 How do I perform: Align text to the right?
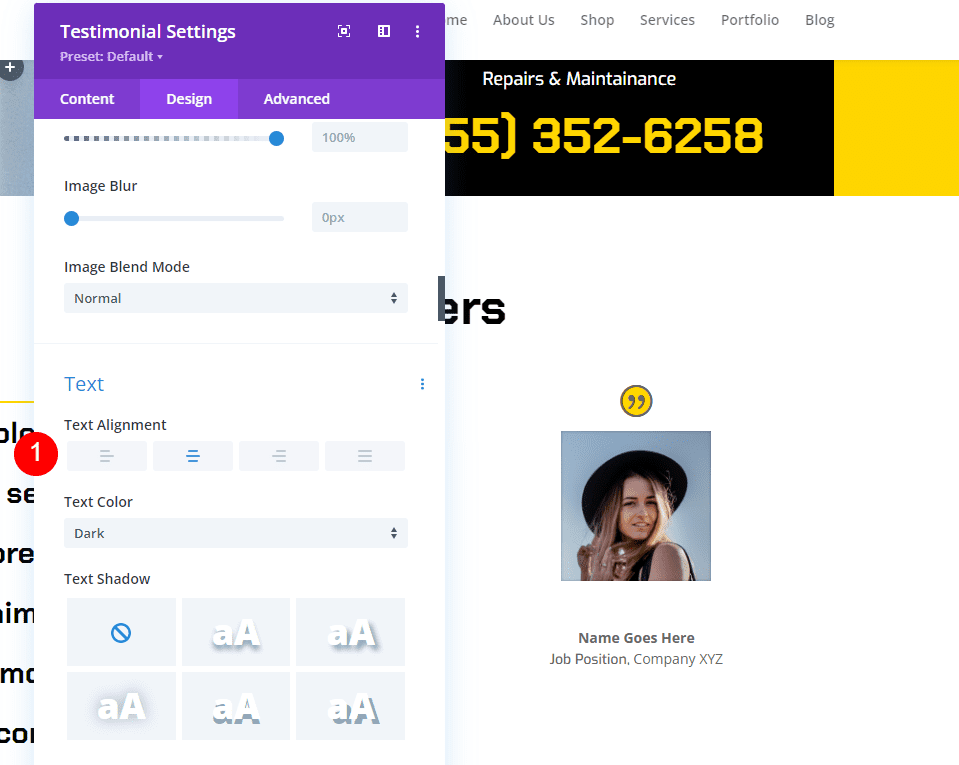click(279, 456)
